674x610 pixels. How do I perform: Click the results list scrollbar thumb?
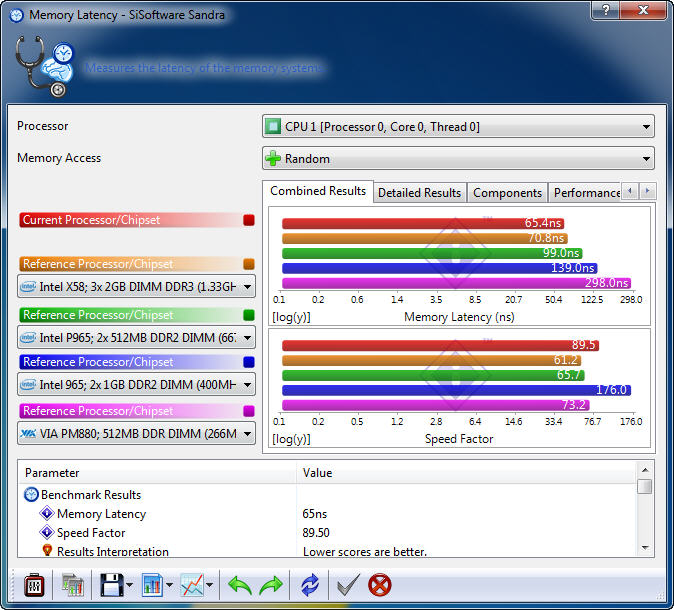(645, 487)
